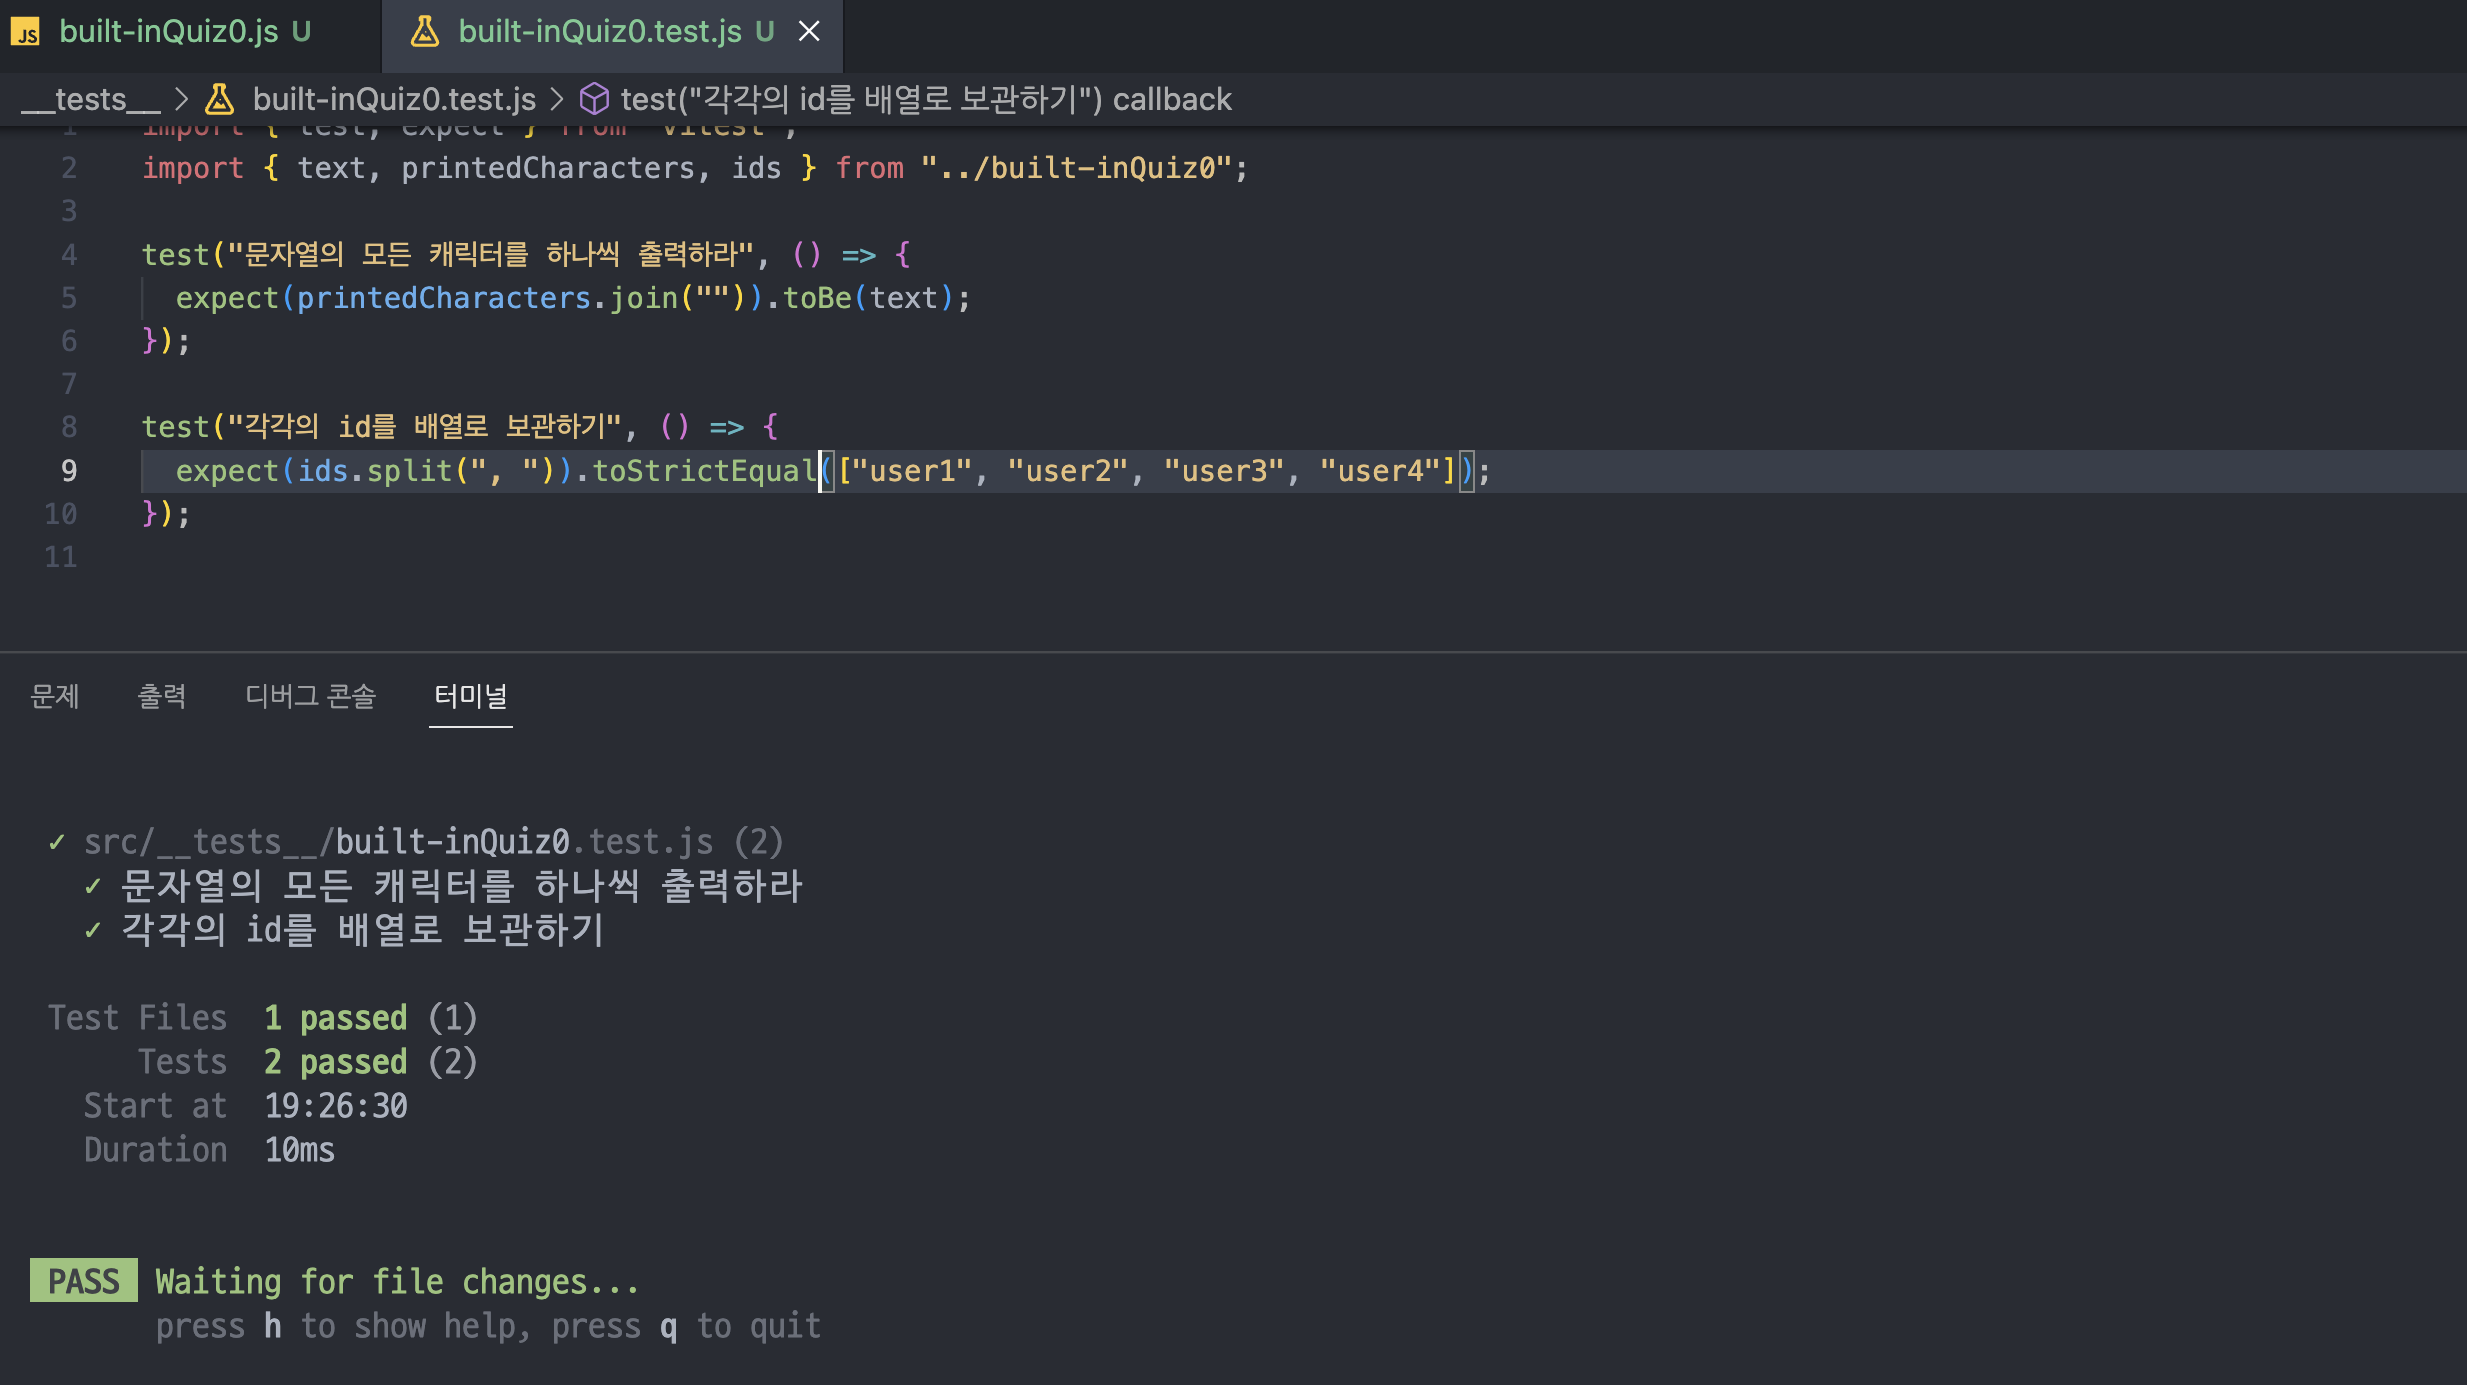Open built-inQuiz0.test.js breadcrumb item
Image resolution: width=2467 pixels, height=1385 pixels.
[x=394, y=99]
